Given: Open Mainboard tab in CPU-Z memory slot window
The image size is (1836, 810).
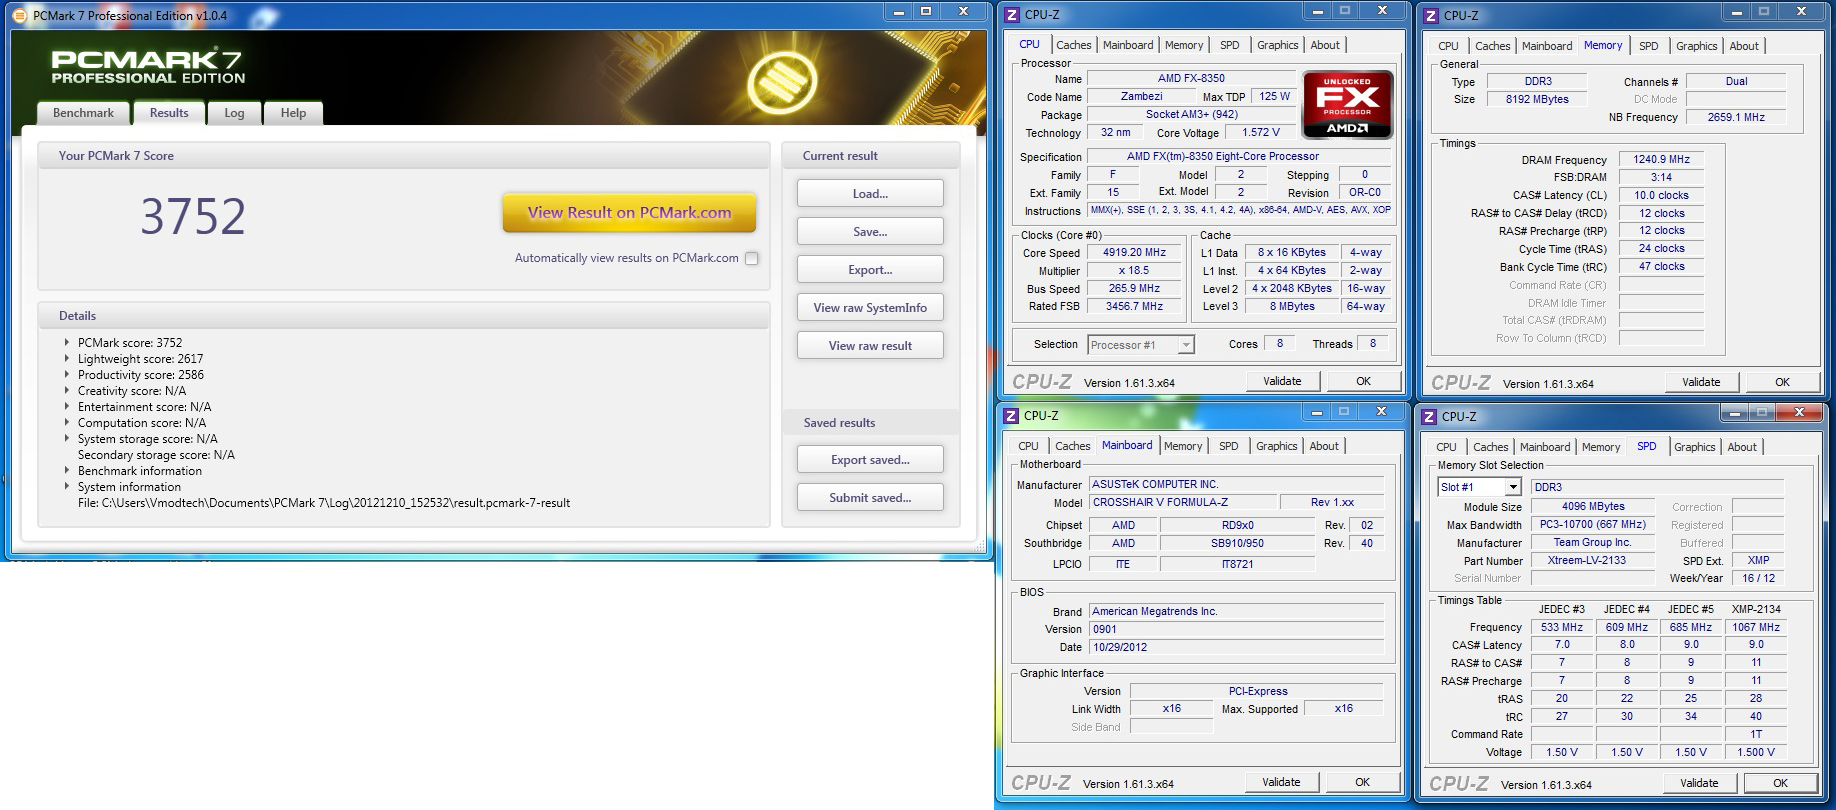Looking at the screenshot, I should point(1545,447).
